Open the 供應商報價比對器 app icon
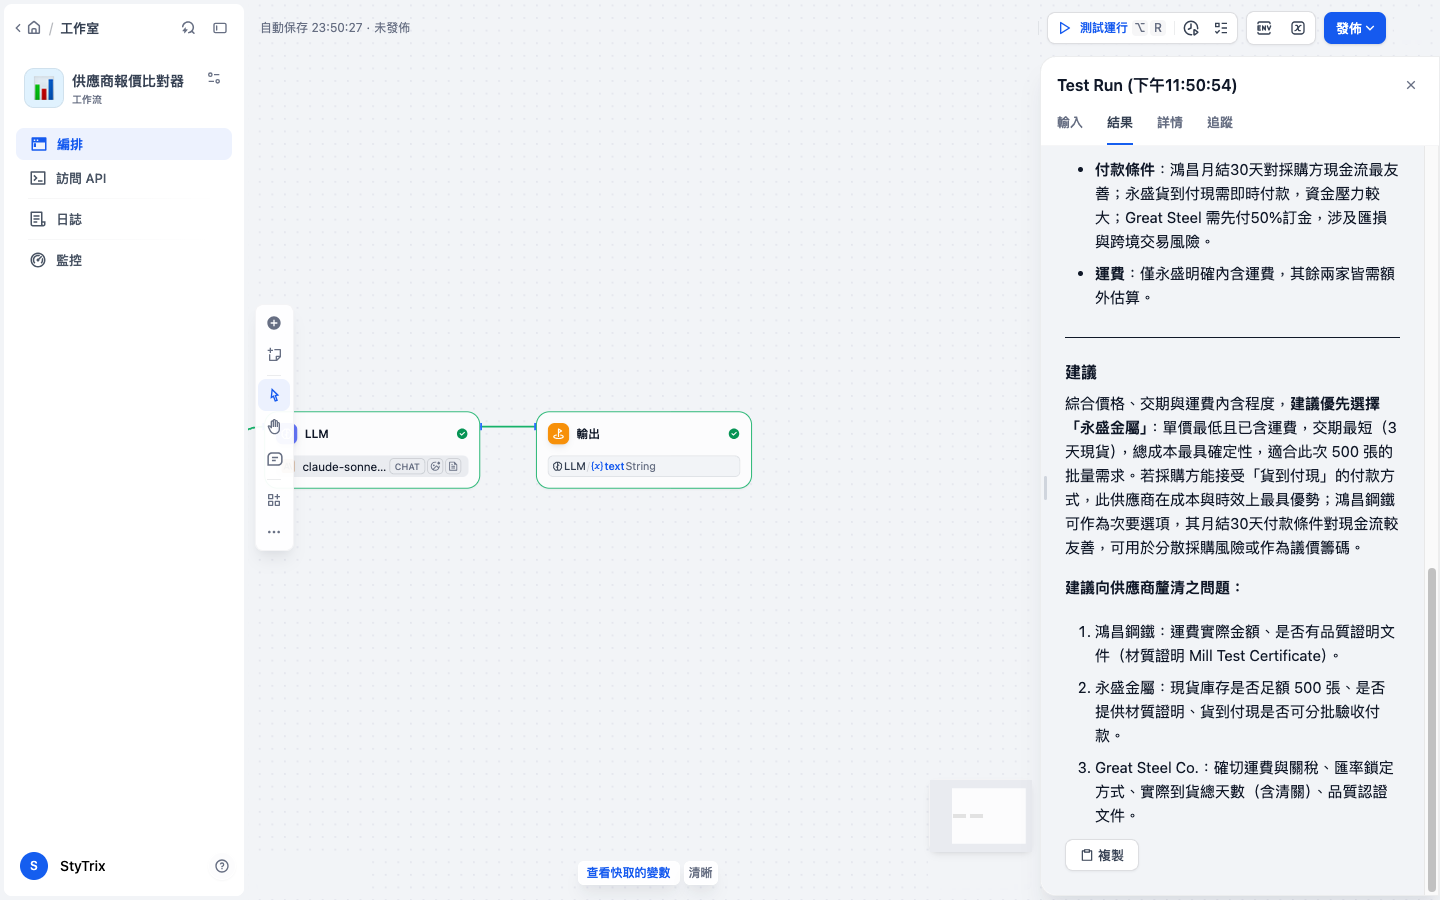This screenshot has height=900, width=1440. pyautogui.click(x=44, y=88)
